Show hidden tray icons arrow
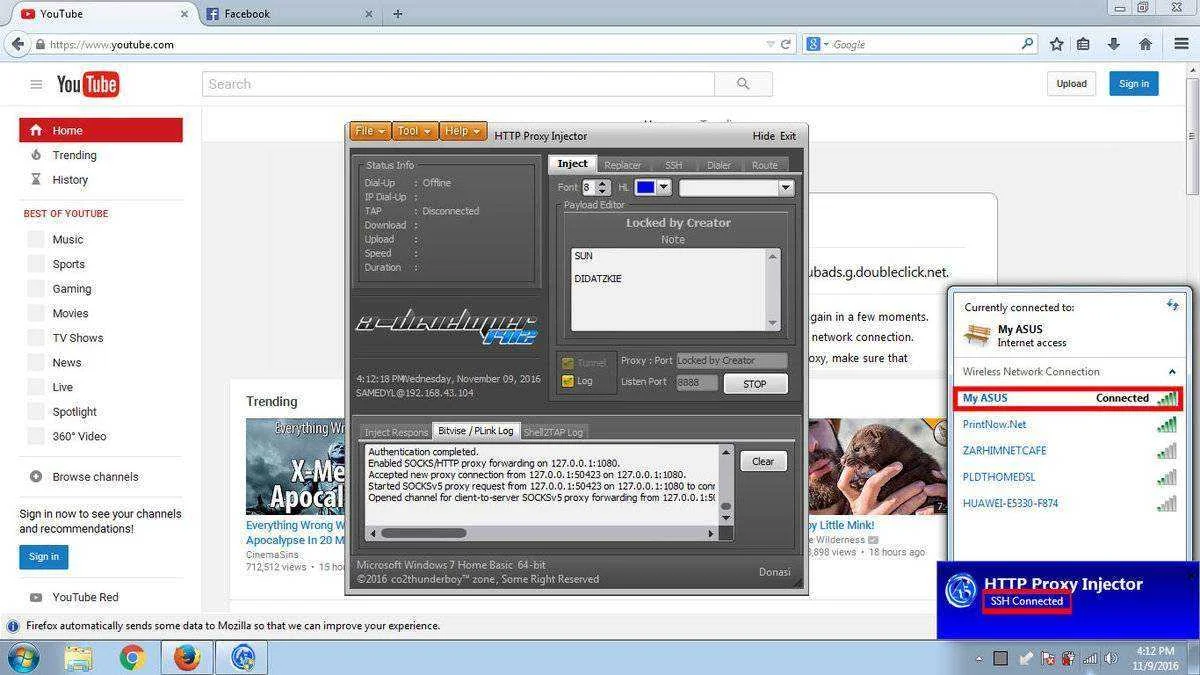Viewport: 1200px width, 675px height. point(979,658)
